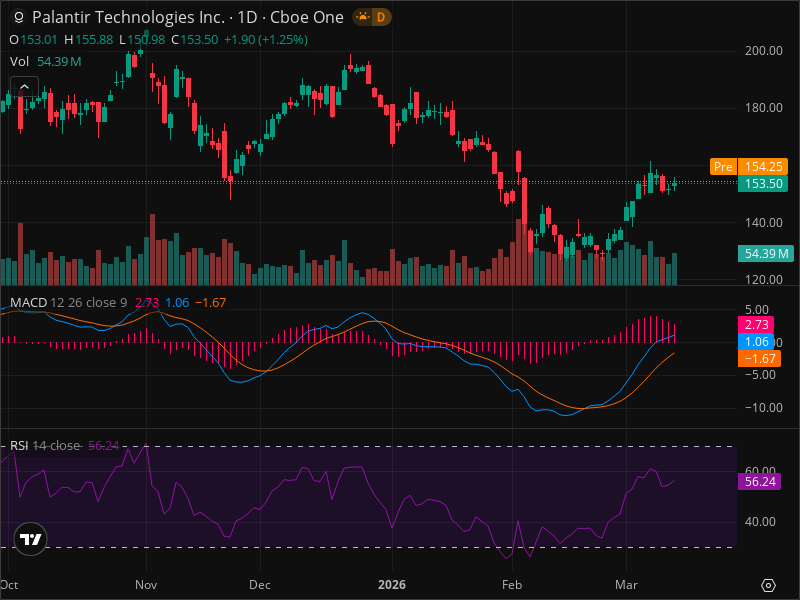Click the Vol 54.39 M legend

pyautogui.click(x=45, y=62)
